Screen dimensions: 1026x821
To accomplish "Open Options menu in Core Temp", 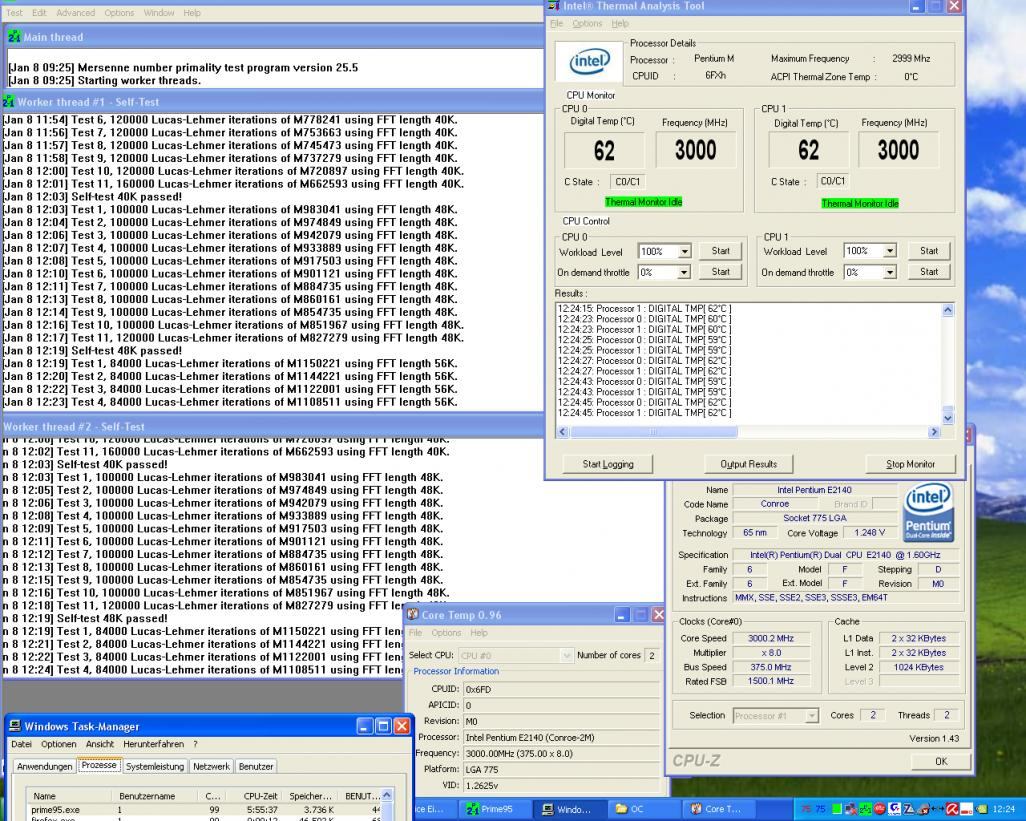I will click(446, 633).
